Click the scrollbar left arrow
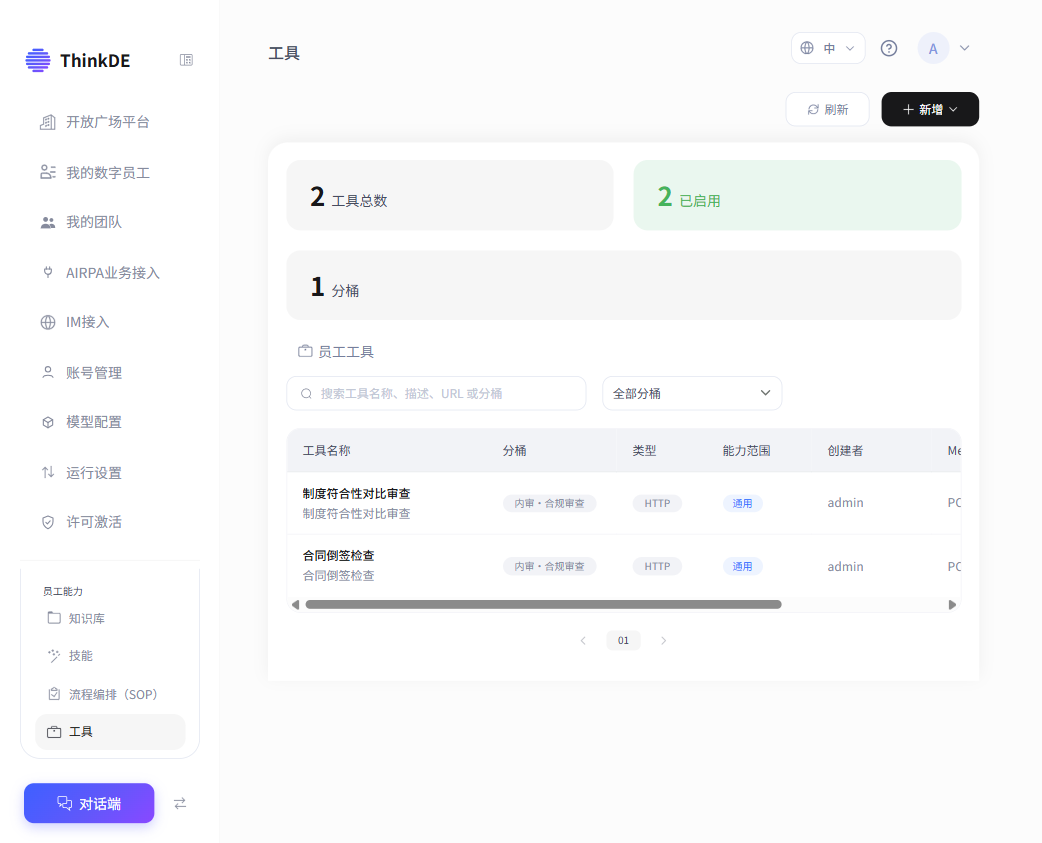 pyautogui.click(x=296, y=605)
